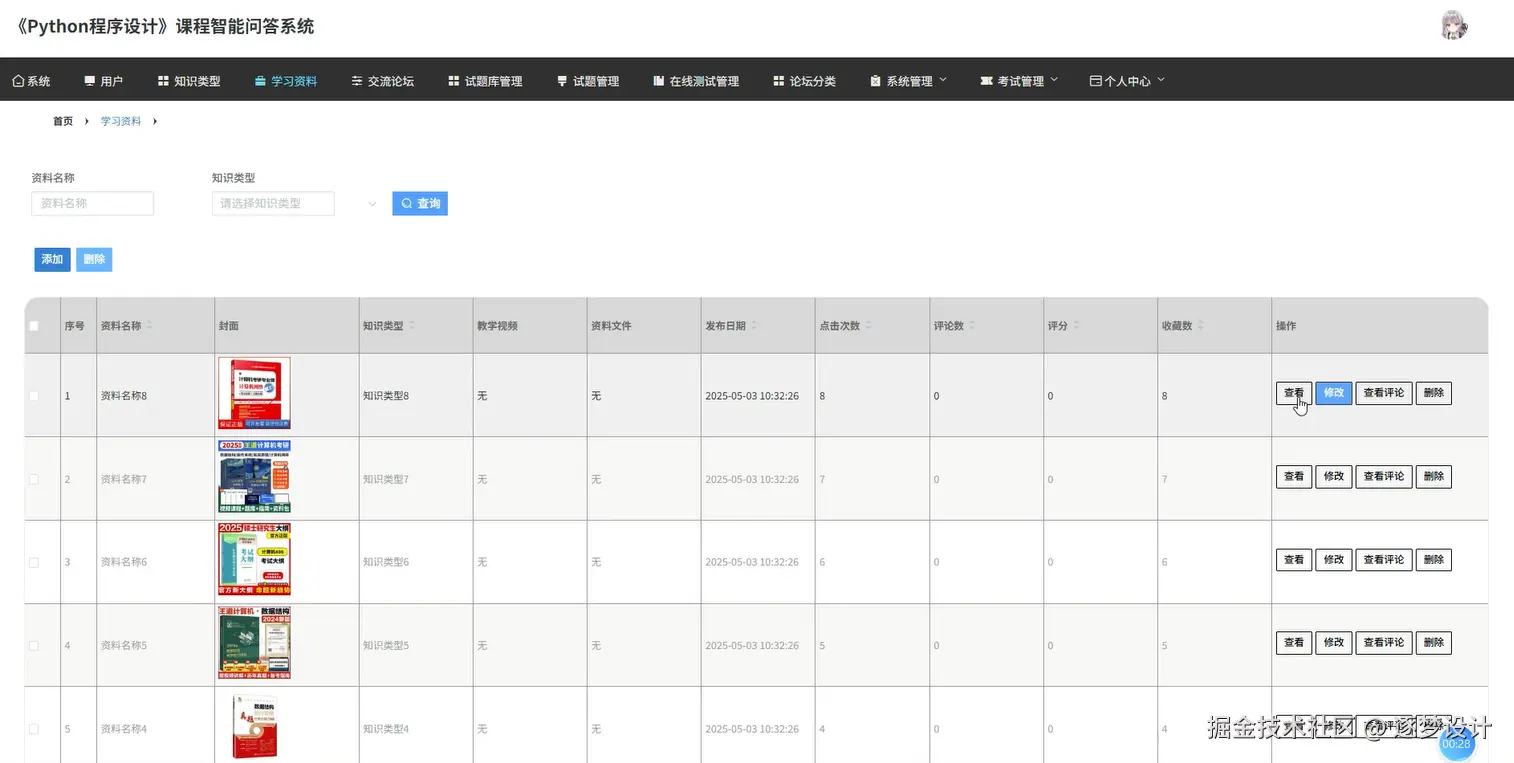This screenshot has width=1514, height=763.
Task: Click 修改 for 资料名称8
Action: pyautogui.click(x=1334, y=393)
